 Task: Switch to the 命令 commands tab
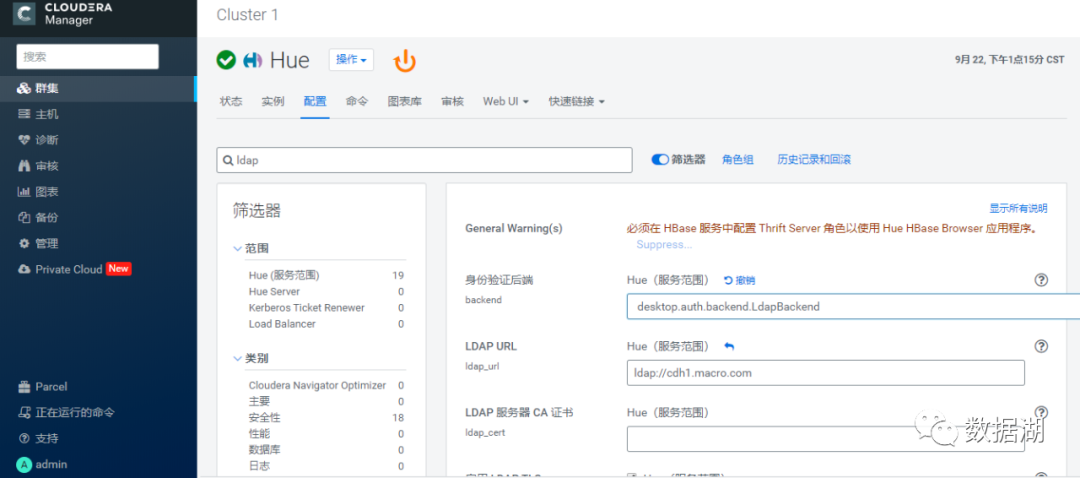click(357, 101)
